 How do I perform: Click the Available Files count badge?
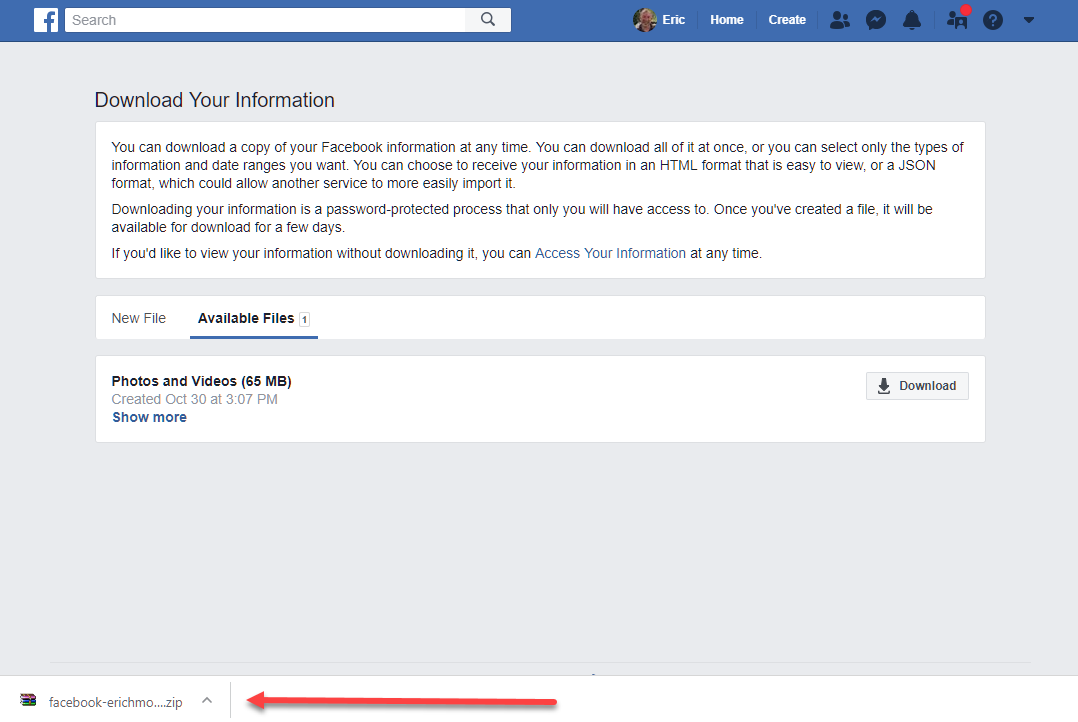(305, 319)
